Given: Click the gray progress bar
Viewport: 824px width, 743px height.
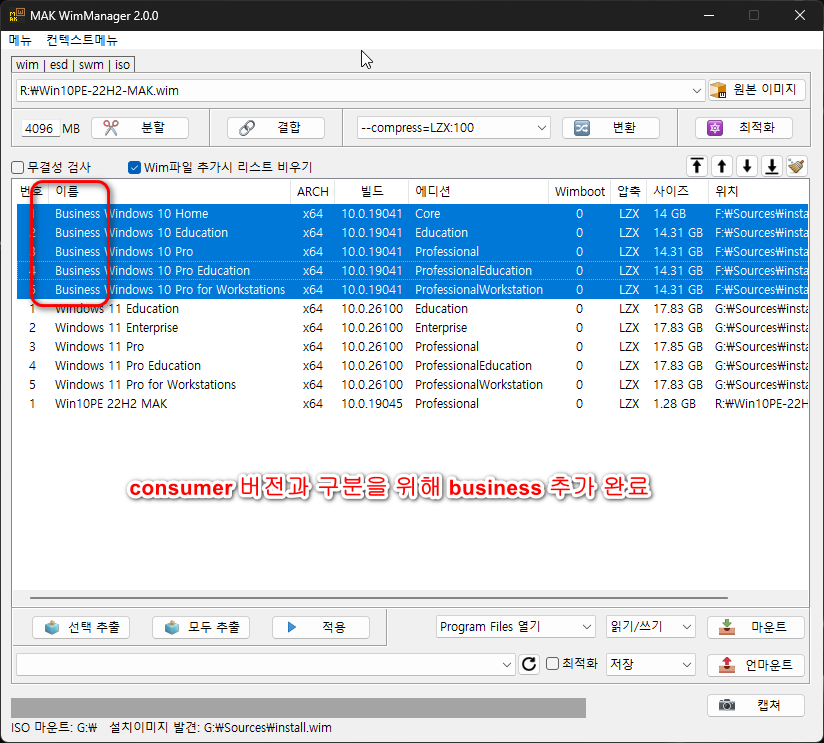Looking at the screenshot, I should coord(298,708).
